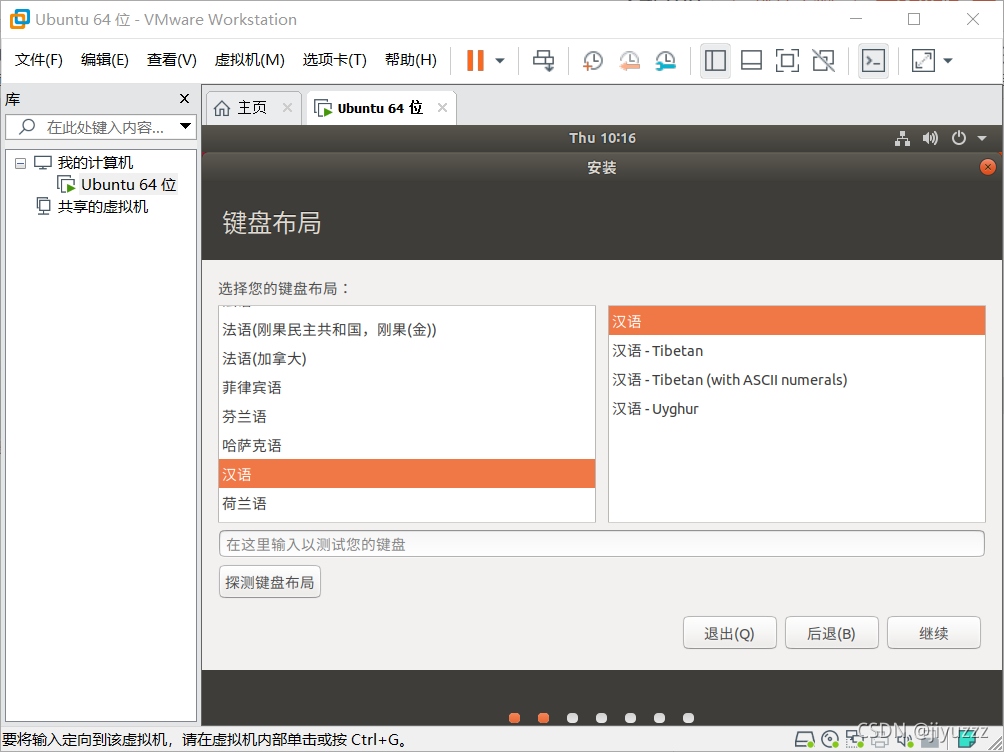Click the stretch guest display icon
This screenshot has width=1004, height=752.
[923, 61]
